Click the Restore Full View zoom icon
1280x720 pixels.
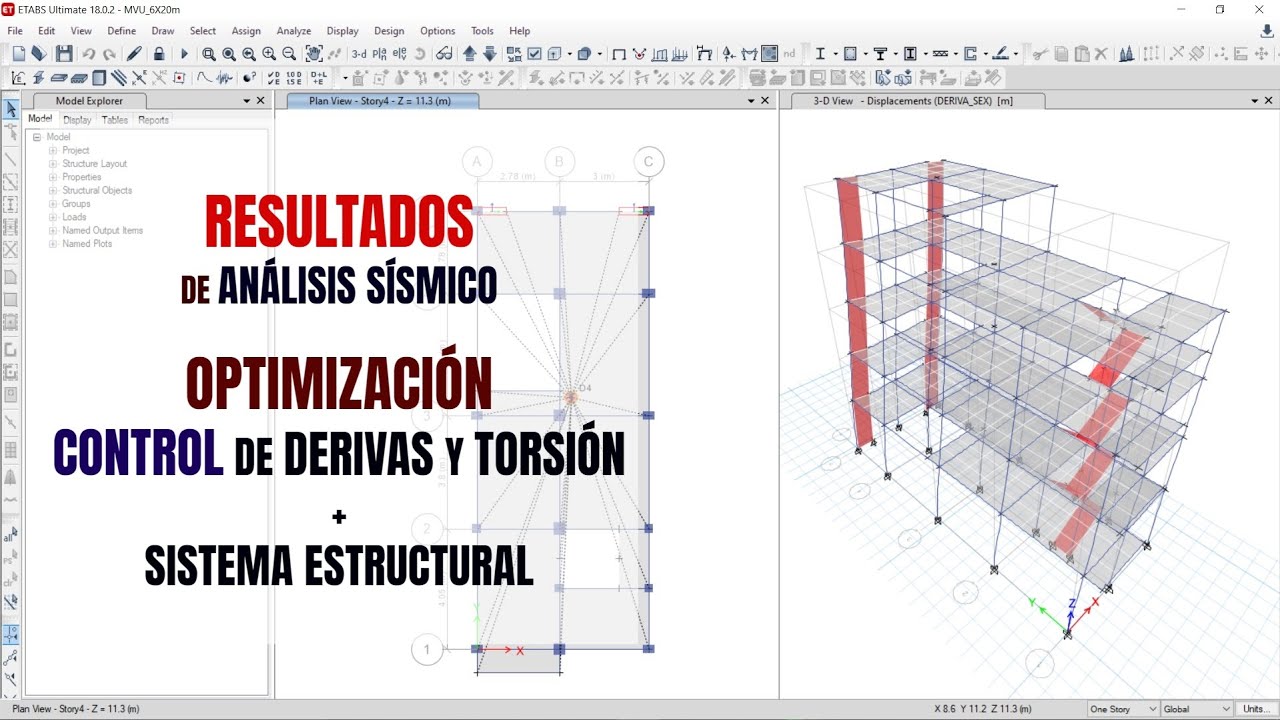point(229,53)
